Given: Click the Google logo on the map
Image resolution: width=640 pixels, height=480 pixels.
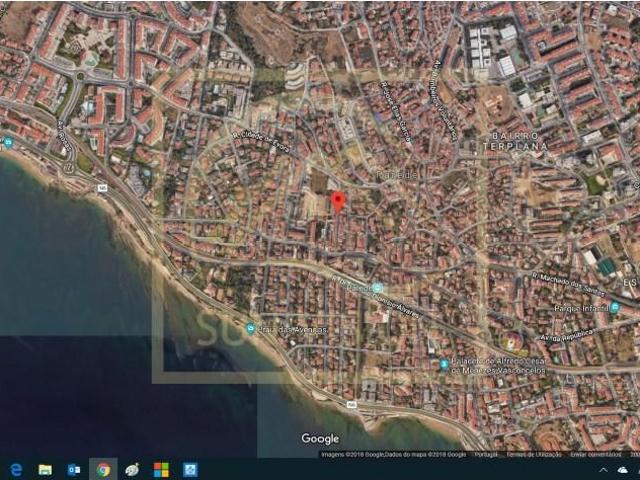Looking at the screenshot, I should 320,439.
